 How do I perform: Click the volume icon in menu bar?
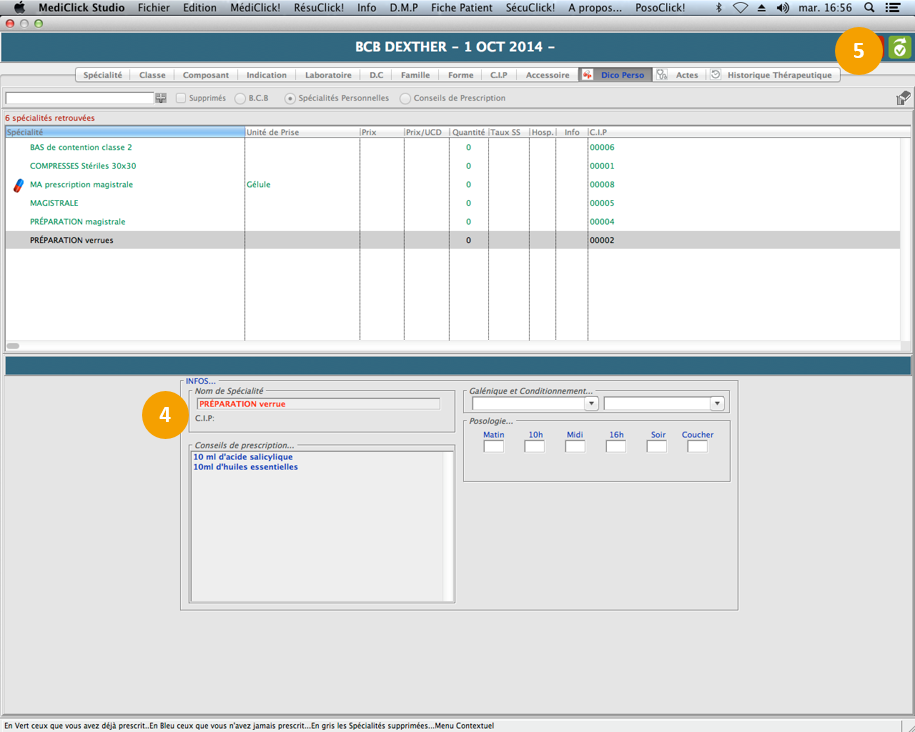[x=782, y=8]
